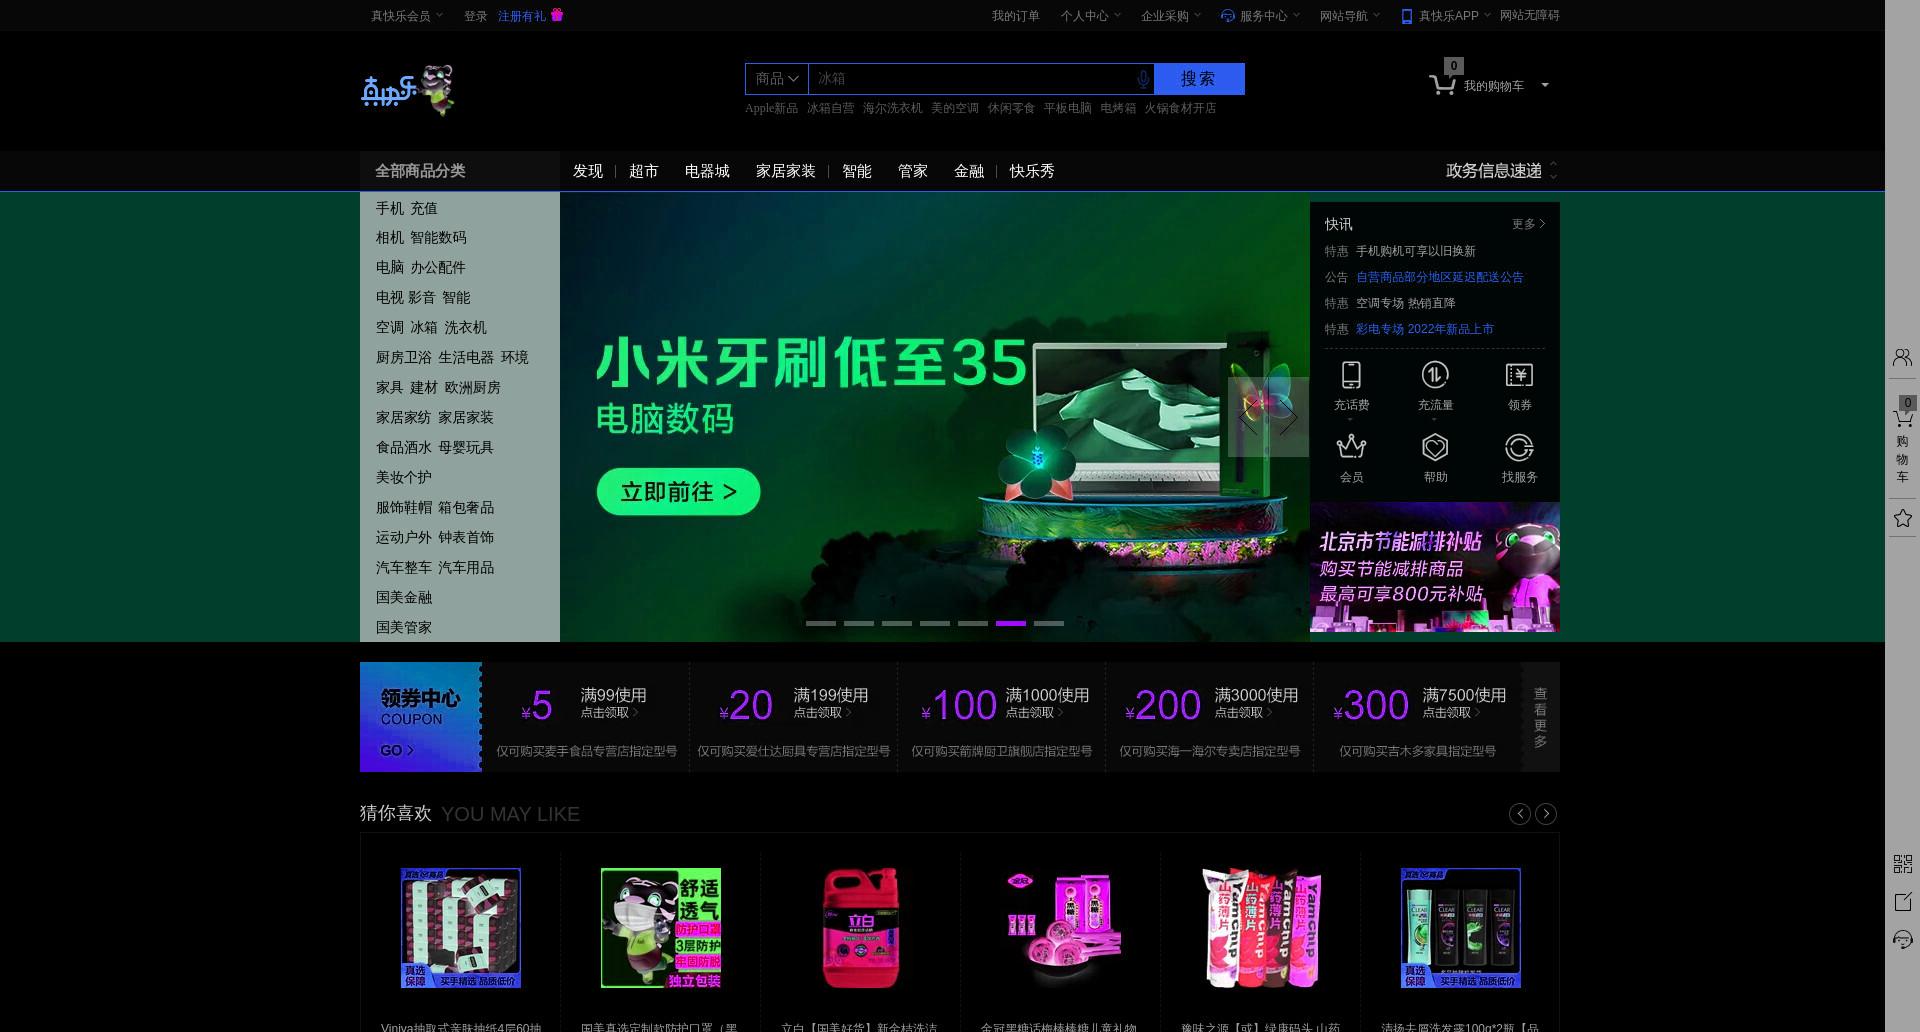Viewport: 1920px width, 1032px height.
Task: Open 自营商品部分地区延迟配送公告 notice
Action: pyautogui.click(x=1439, y=277)
